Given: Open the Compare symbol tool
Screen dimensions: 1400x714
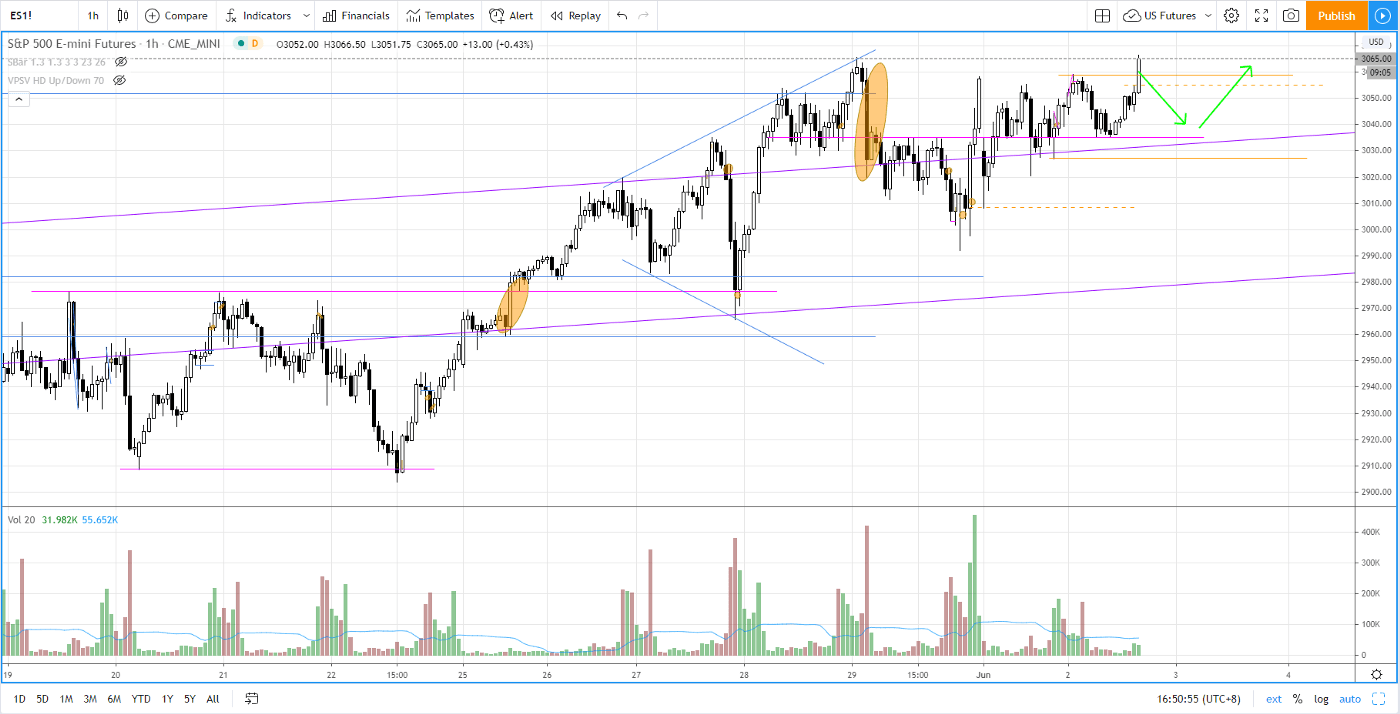Looking at the screenshot, I should [x=176, y=15].
